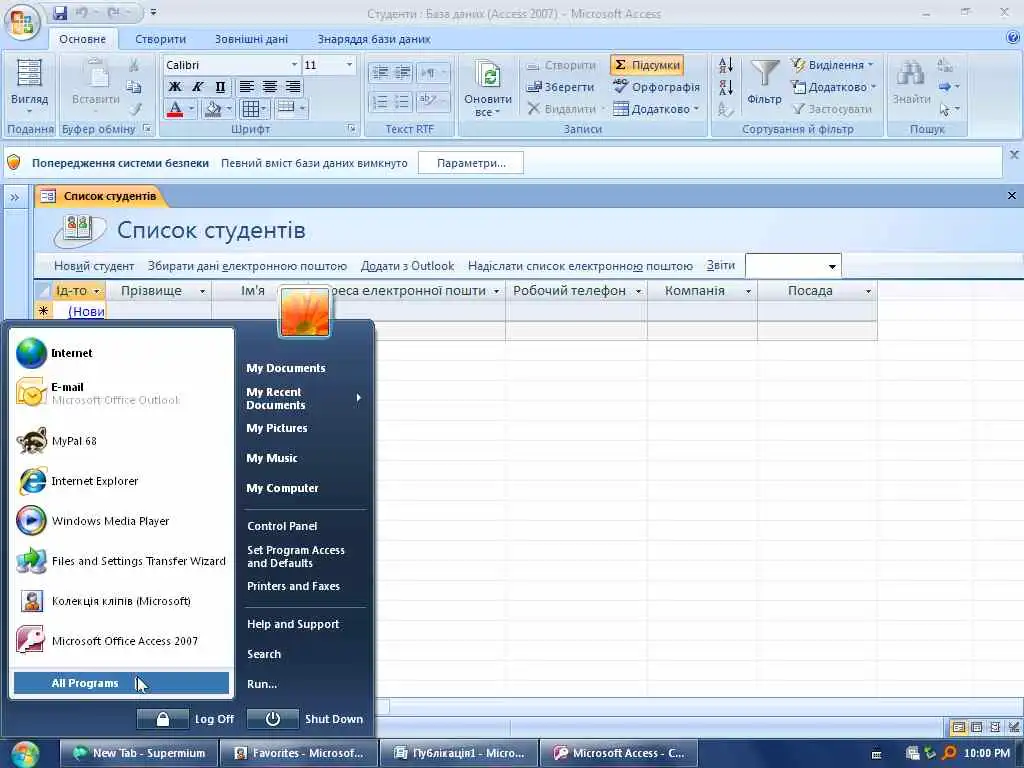This screenshot has height=768, width=1024.
Task: Expand the navigation pane chevron
Action: click(15, 197)
